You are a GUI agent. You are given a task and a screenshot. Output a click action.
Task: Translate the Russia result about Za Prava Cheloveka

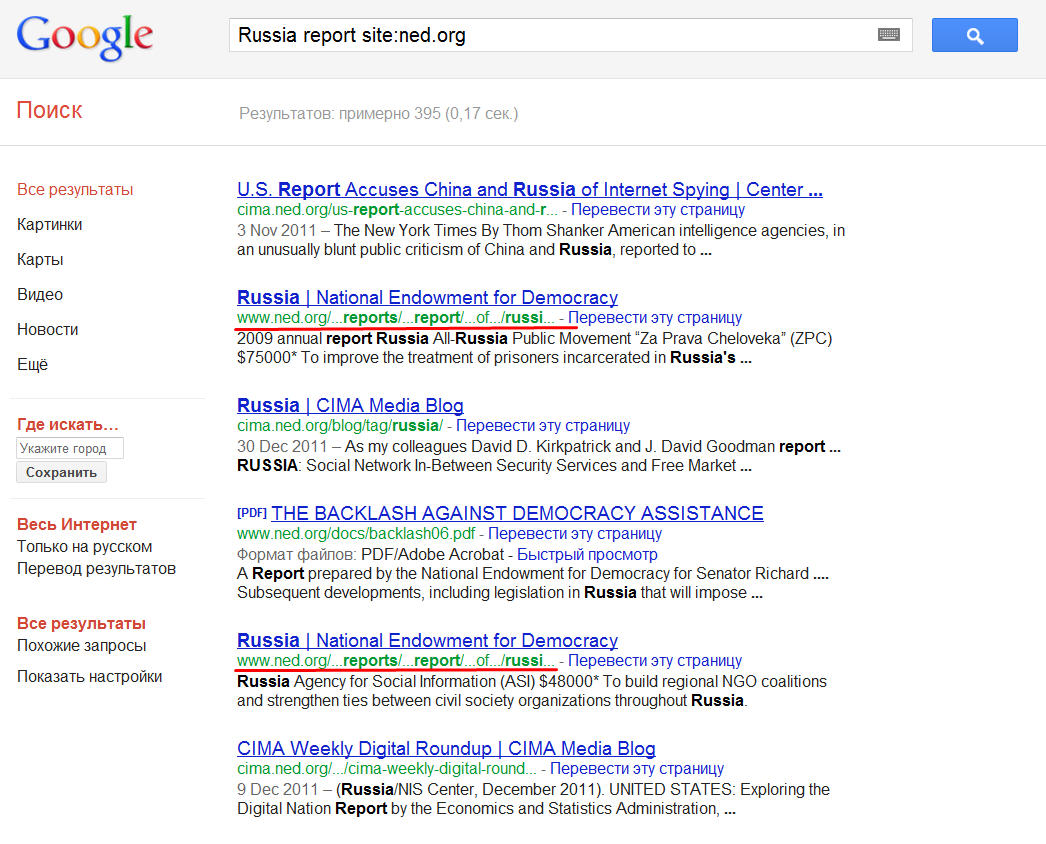[x=655, y=318]
